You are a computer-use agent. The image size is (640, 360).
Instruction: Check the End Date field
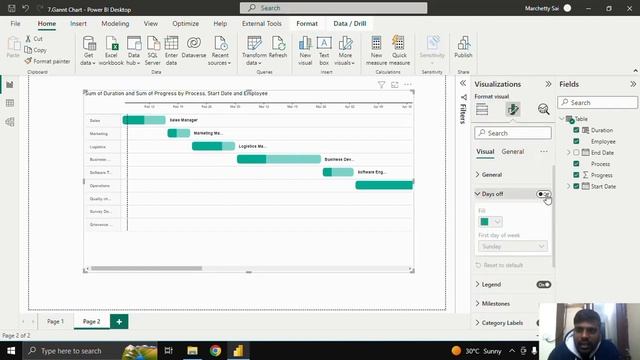pos(576,152)
